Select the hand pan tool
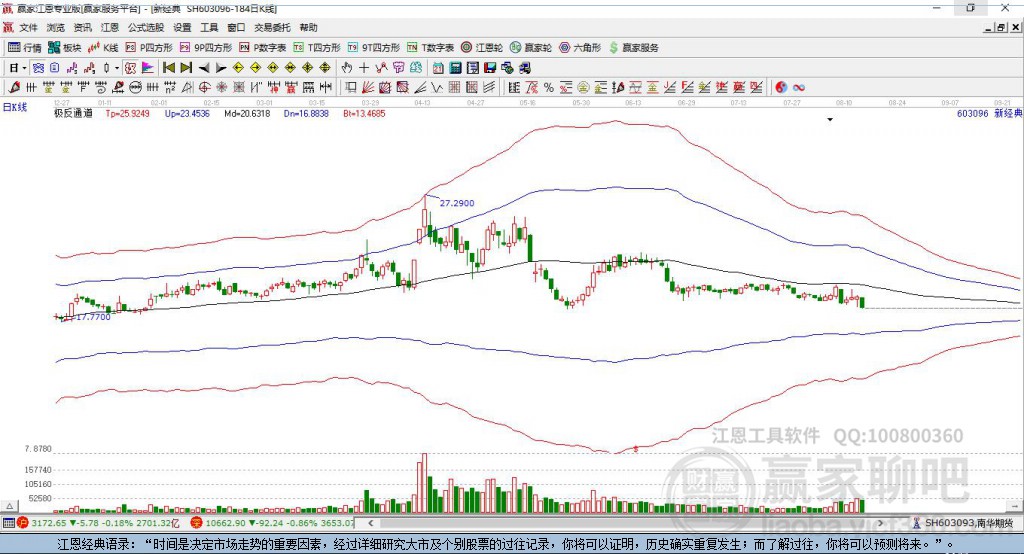Viewport: 1024px width, 554px height. pyautogui.click(x=347, y=68)
